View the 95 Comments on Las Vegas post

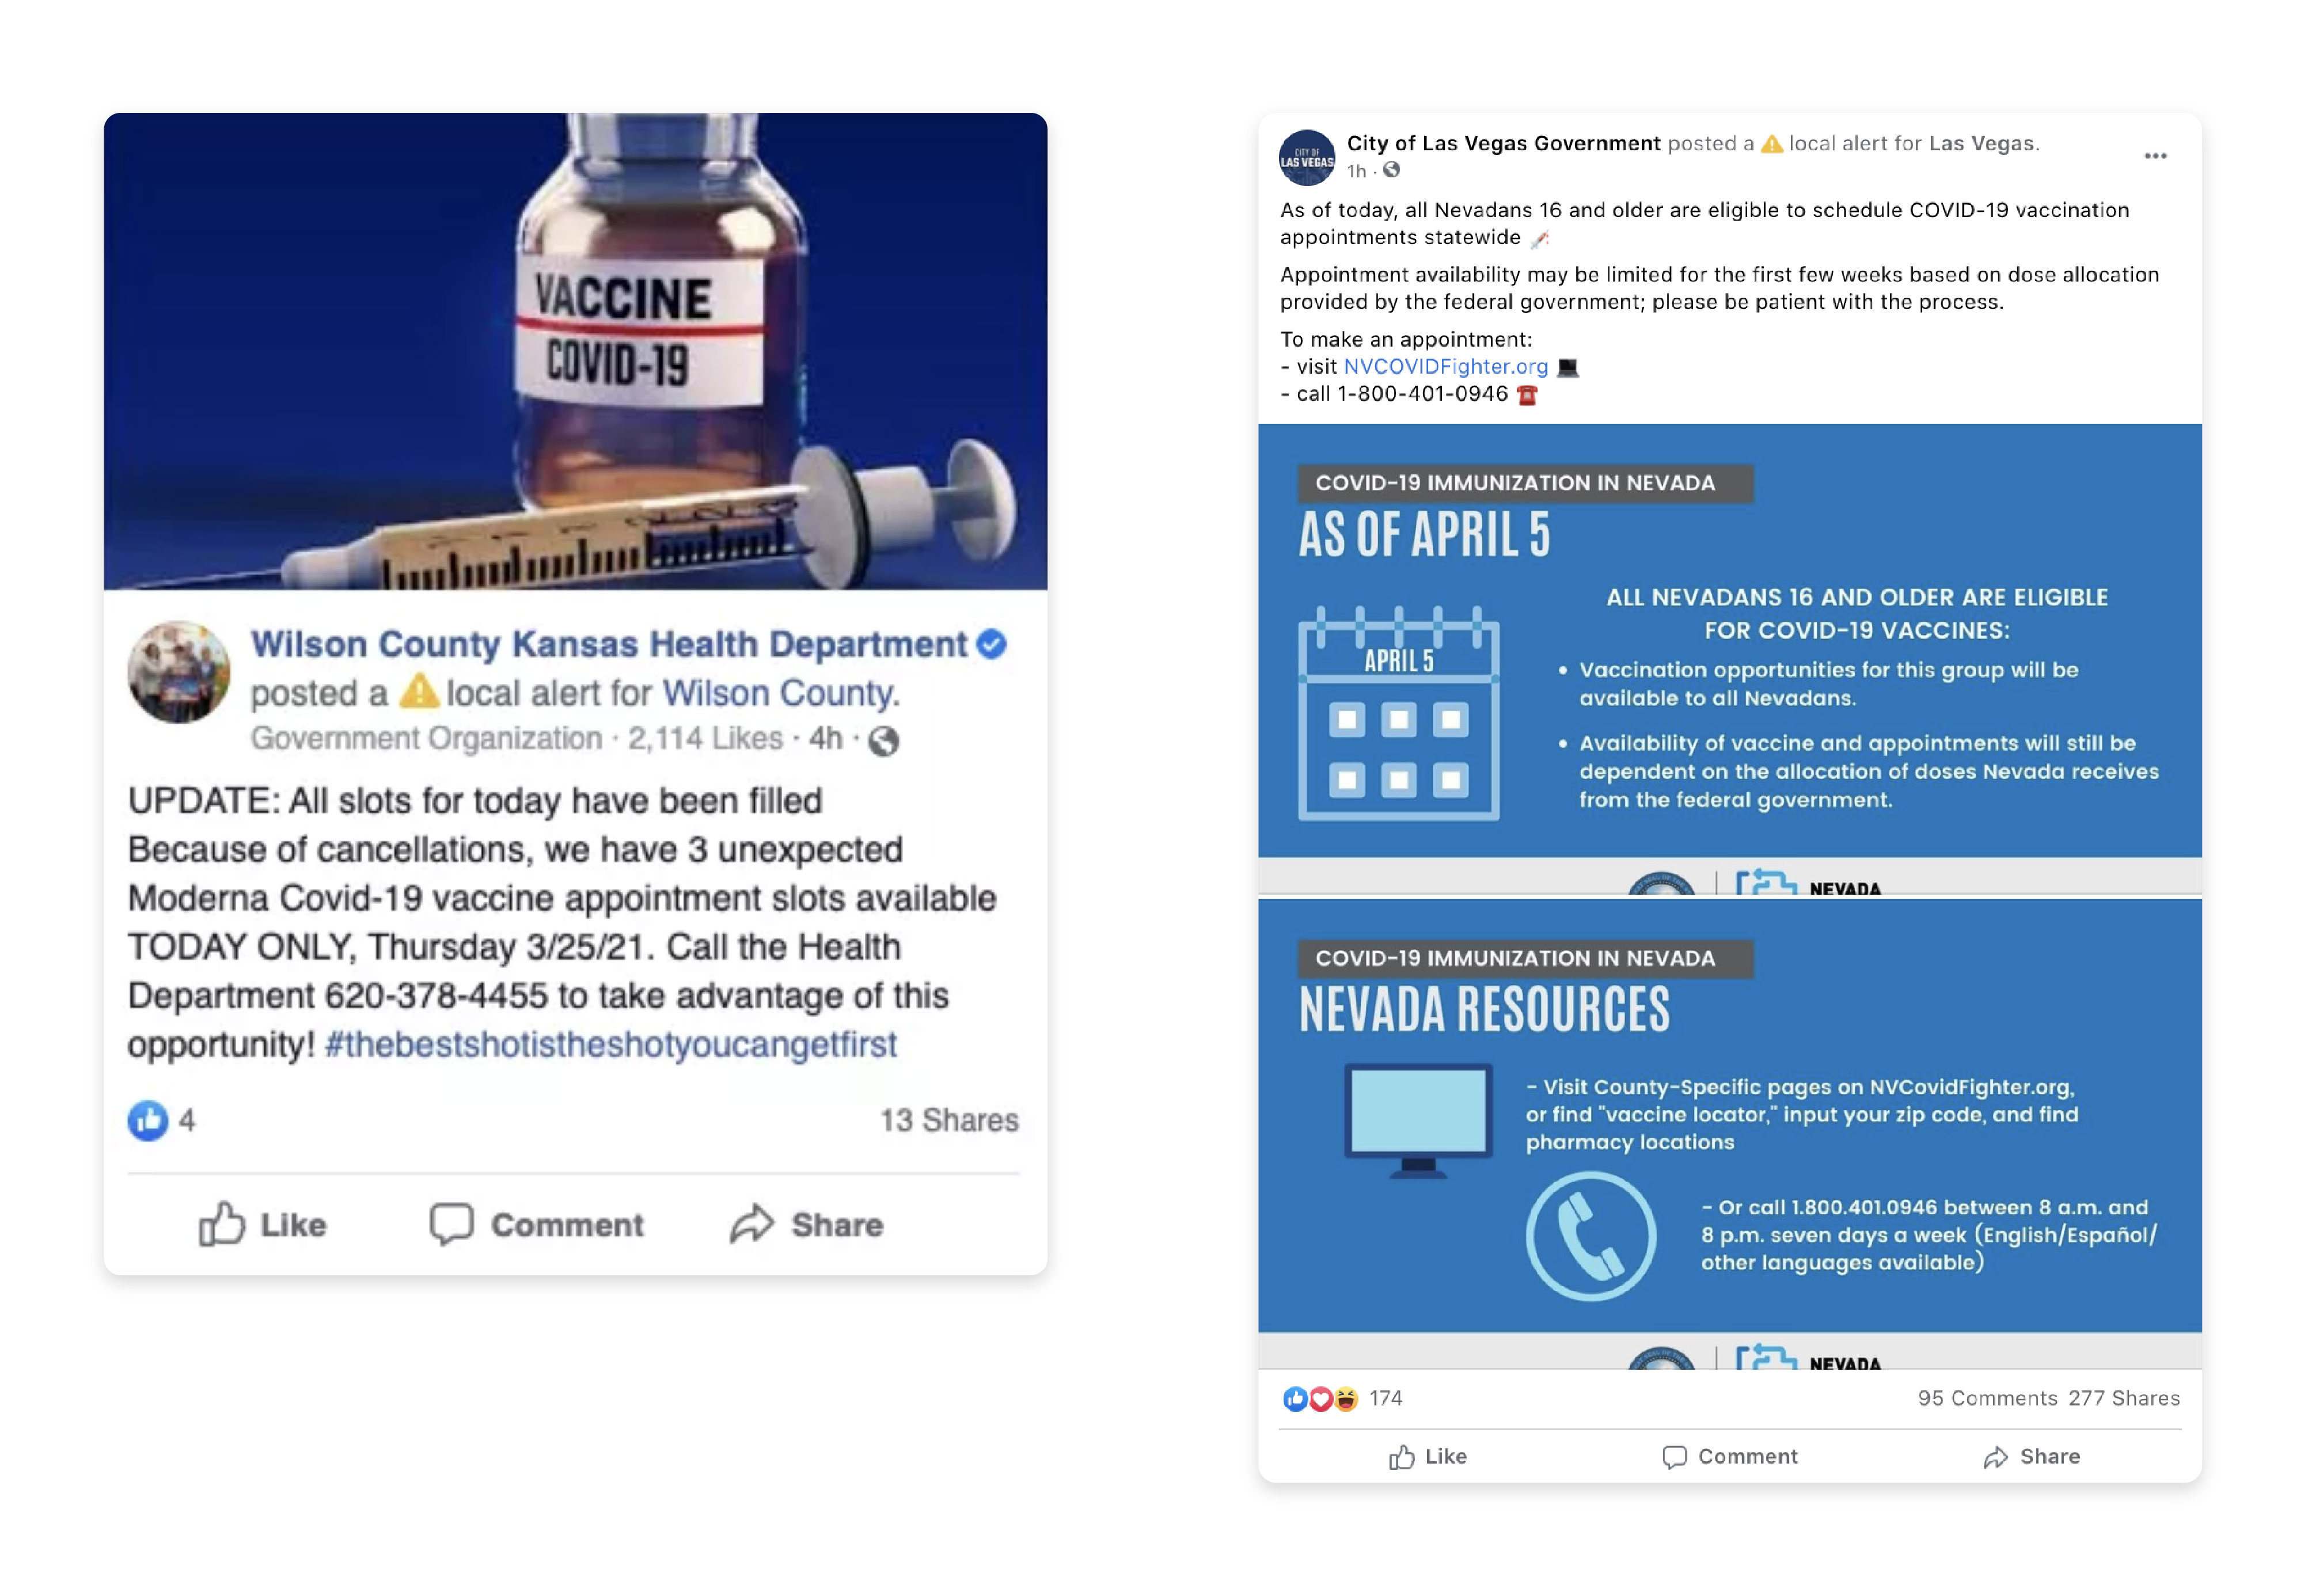click(1987, 1398)
